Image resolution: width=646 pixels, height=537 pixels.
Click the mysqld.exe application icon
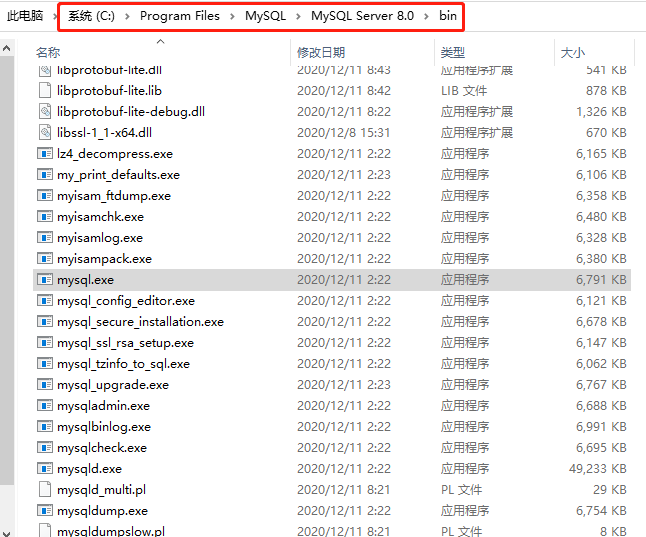coord(44,469)
